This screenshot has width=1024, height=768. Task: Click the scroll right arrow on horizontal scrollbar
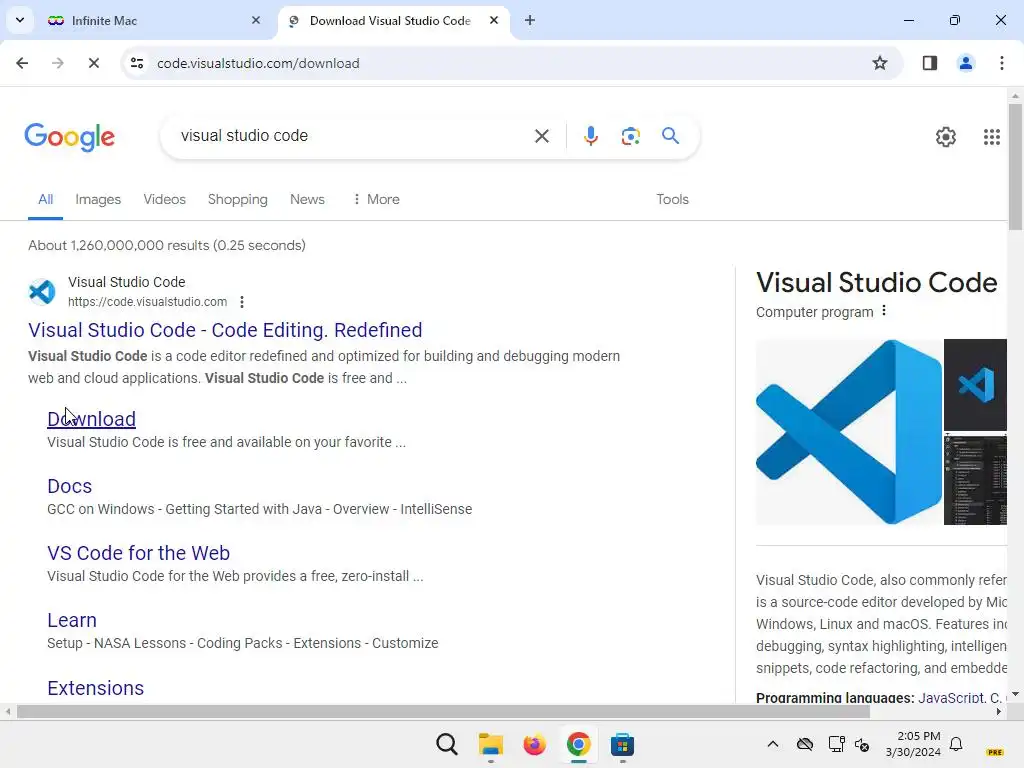(999, 711)
